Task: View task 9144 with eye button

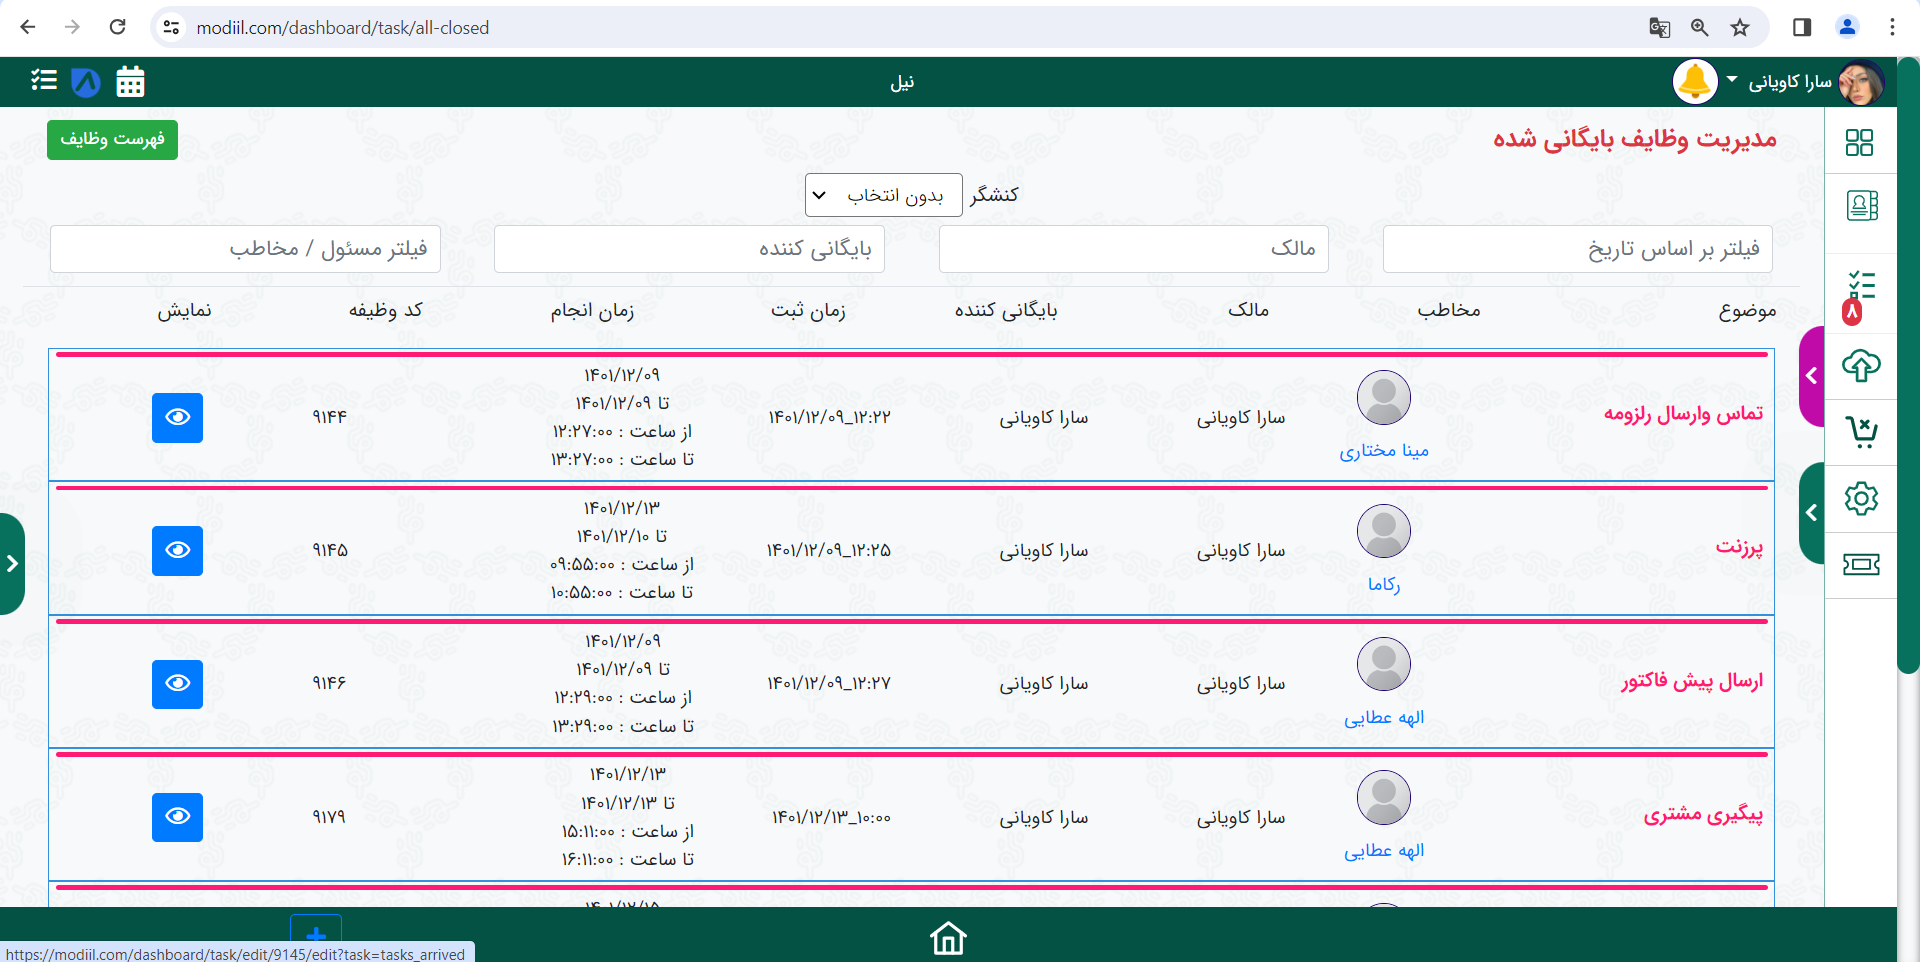Action: pyautogui.click(x=177, y=417)
